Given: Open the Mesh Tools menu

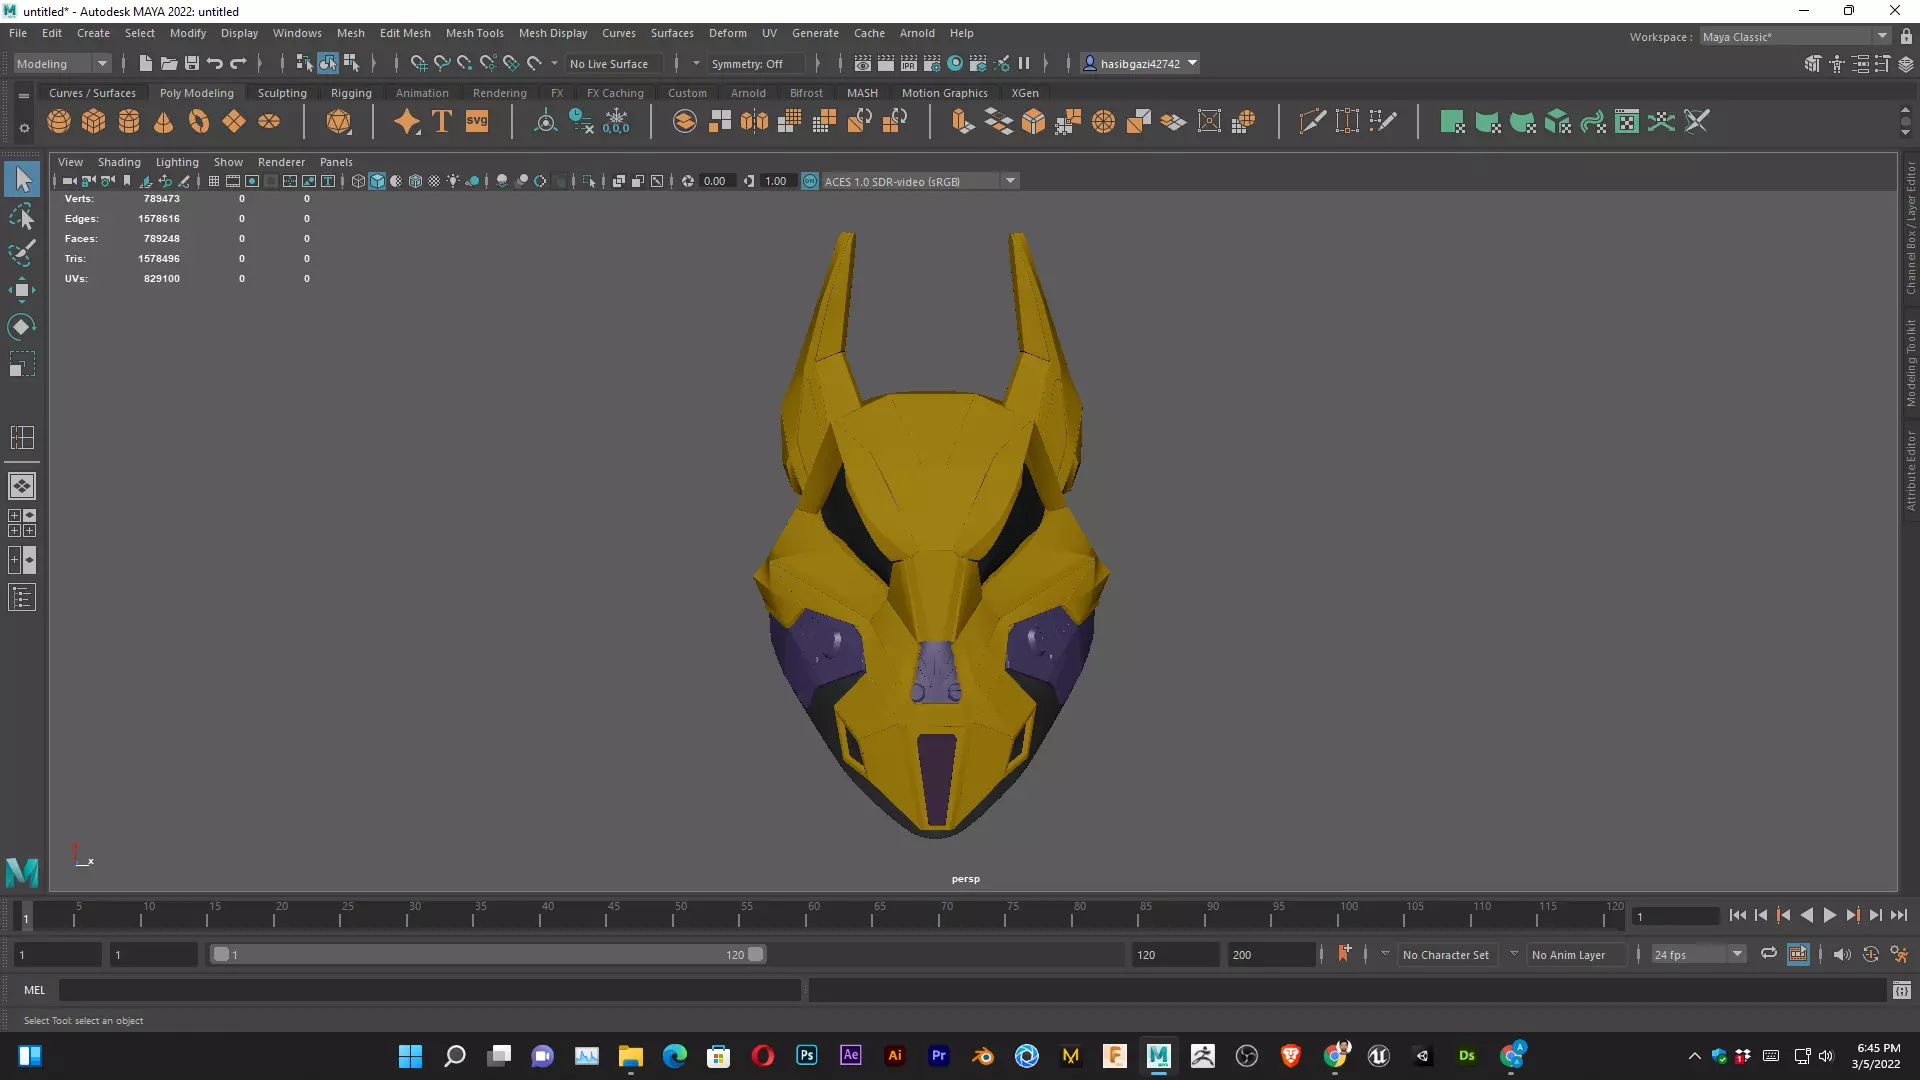Looking at the screenshot, I should click(474, 33).
